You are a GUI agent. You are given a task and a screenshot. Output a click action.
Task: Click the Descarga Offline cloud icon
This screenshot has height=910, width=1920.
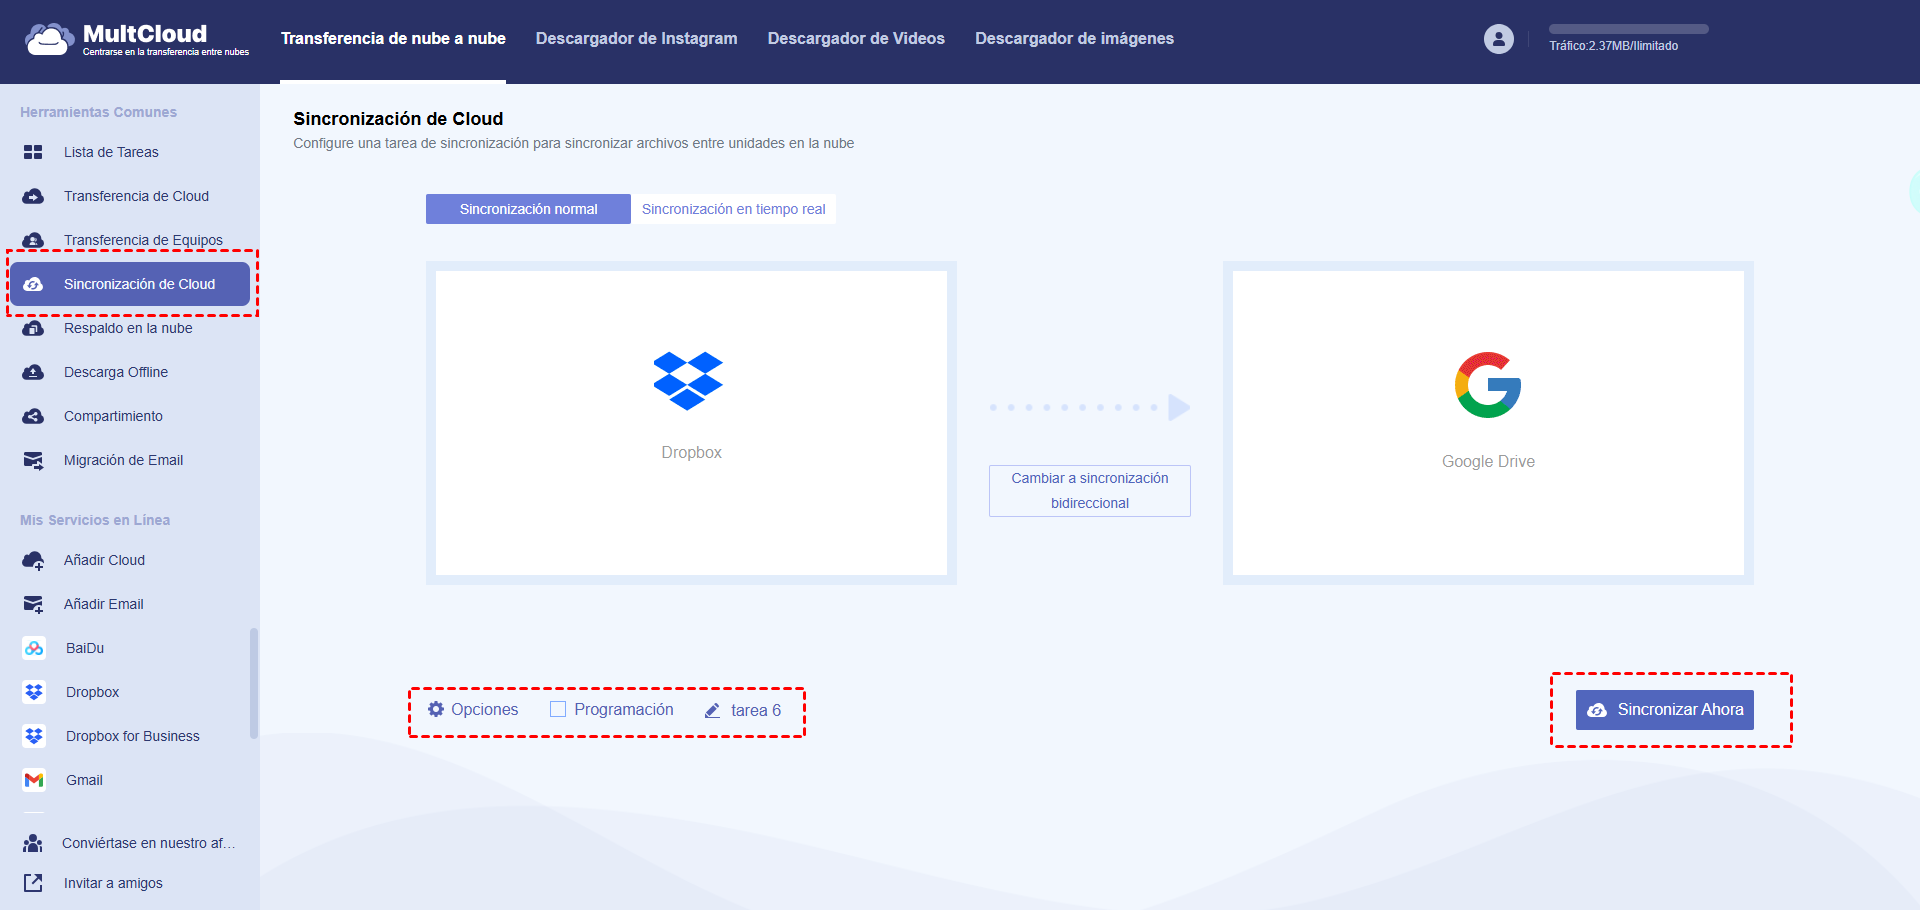pyautogui.click(x=33, y=372)
